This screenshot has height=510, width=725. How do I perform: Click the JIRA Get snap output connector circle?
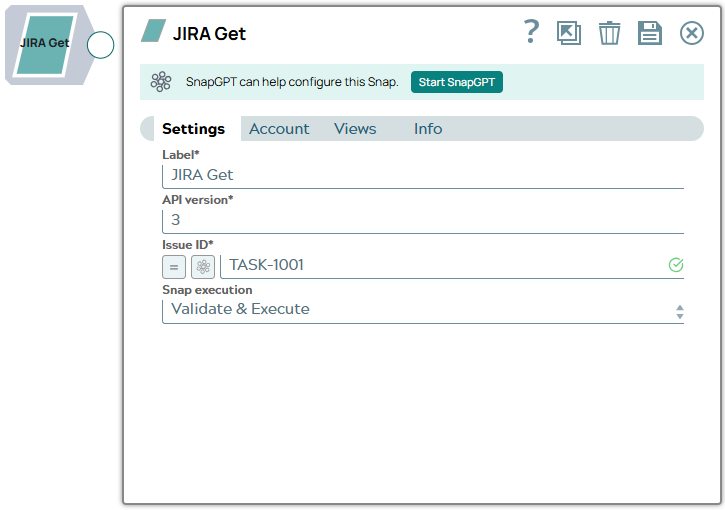(x=100, y=45)
